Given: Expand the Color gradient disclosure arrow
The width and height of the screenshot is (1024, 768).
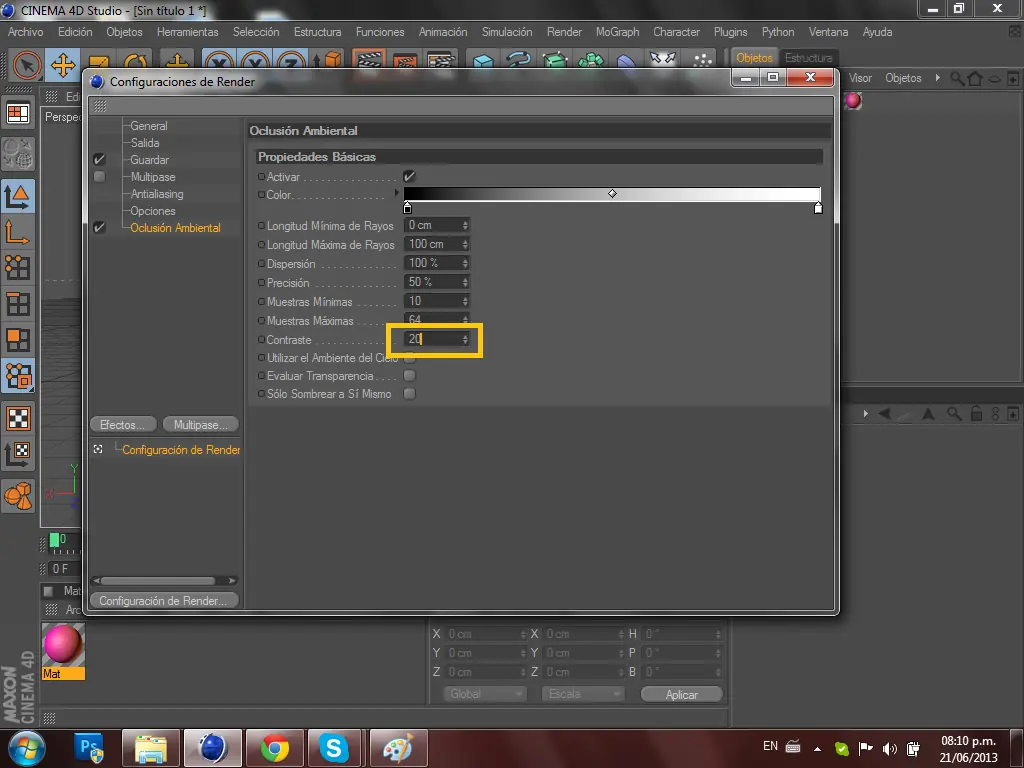Looking at the screenshot, I should click(x=396, y=193).
